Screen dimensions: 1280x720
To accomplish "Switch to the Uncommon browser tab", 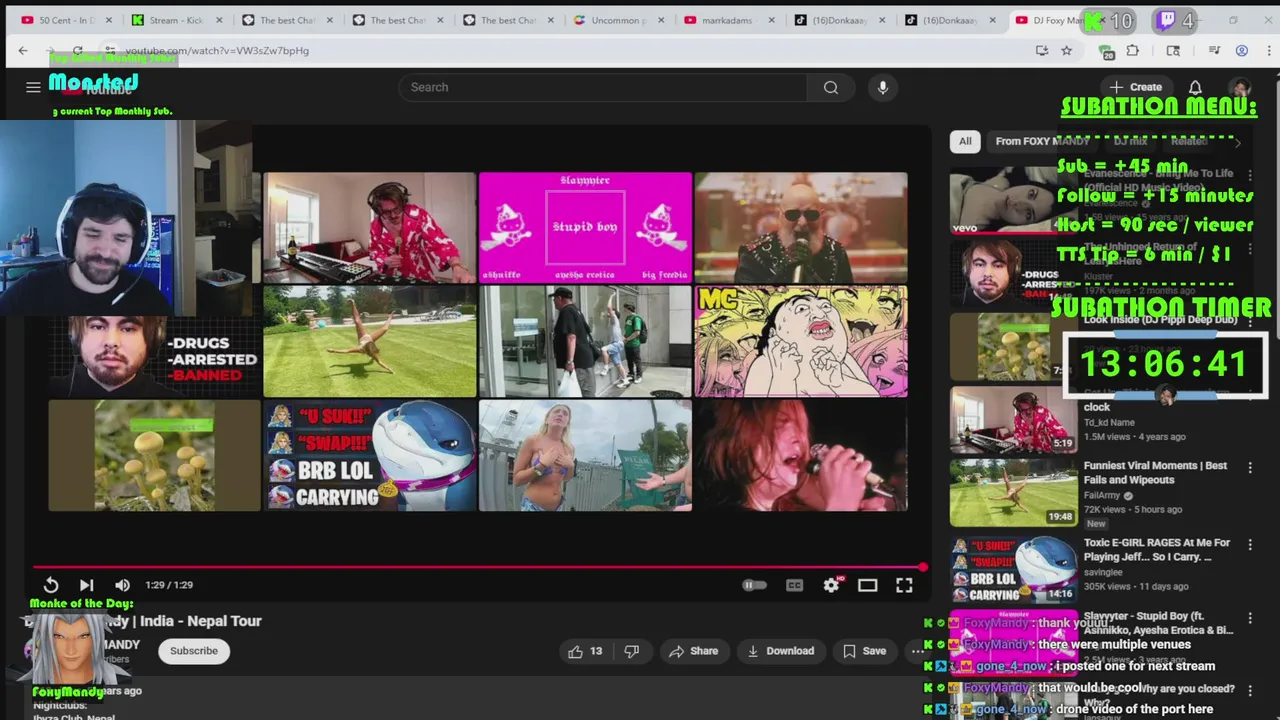I will [618, 20].
